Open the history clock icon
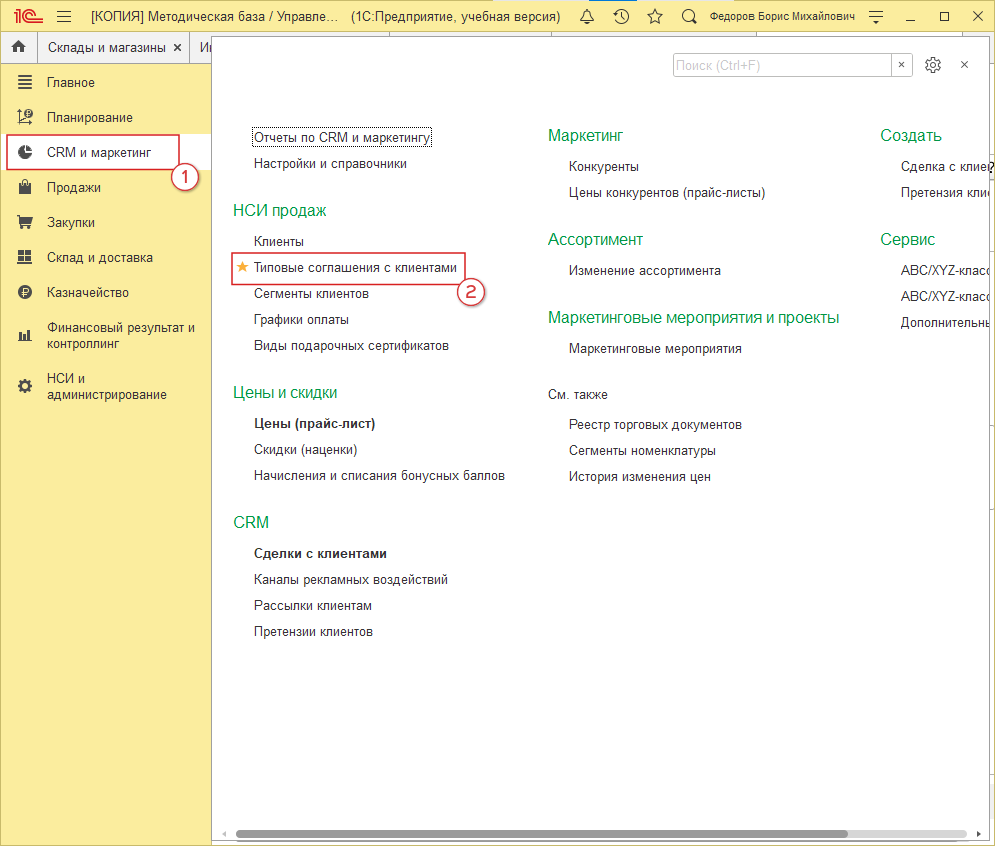The image size is (995, 846). pyautogui.click(x=621, y=17)
